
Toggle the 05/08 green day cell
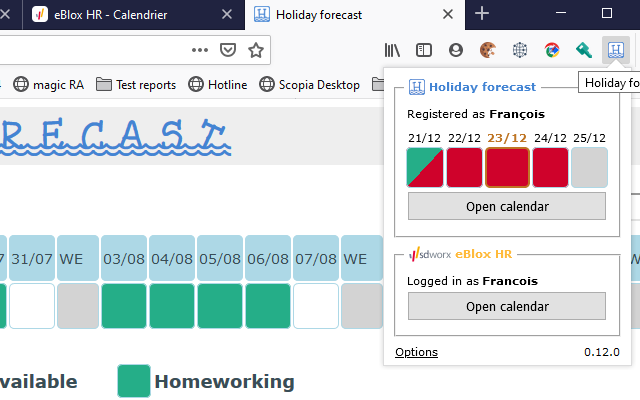[x=220, y=306]
